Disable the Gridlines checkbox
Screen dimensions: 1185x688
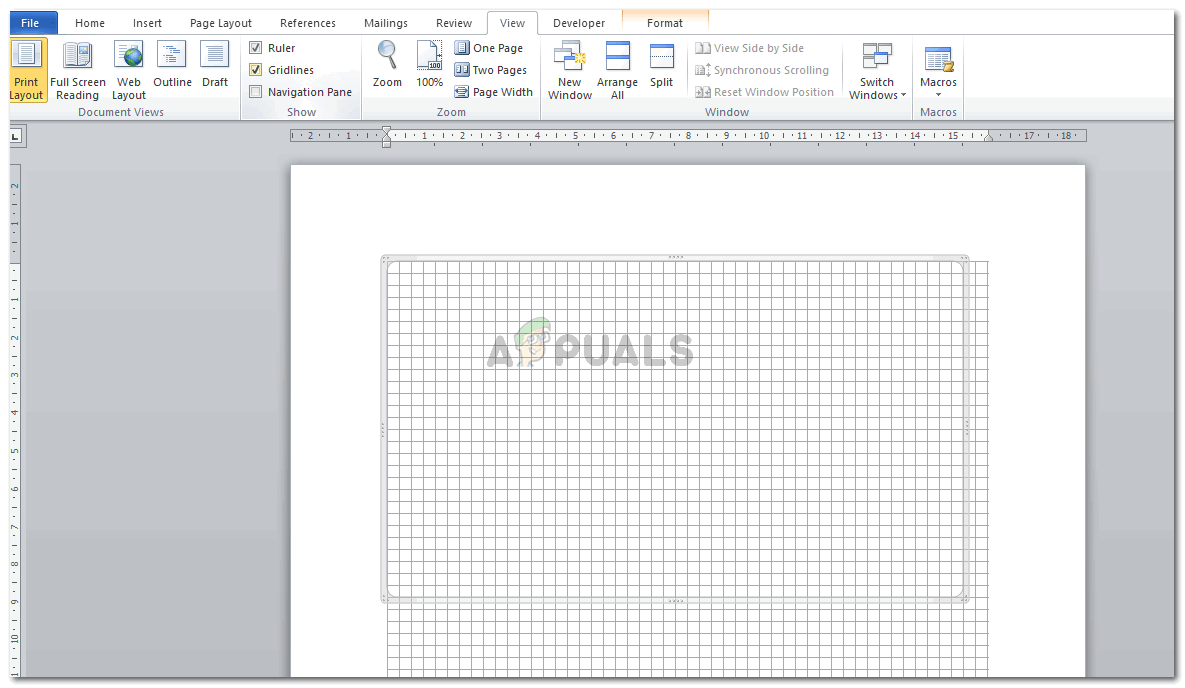click(256, 70)
